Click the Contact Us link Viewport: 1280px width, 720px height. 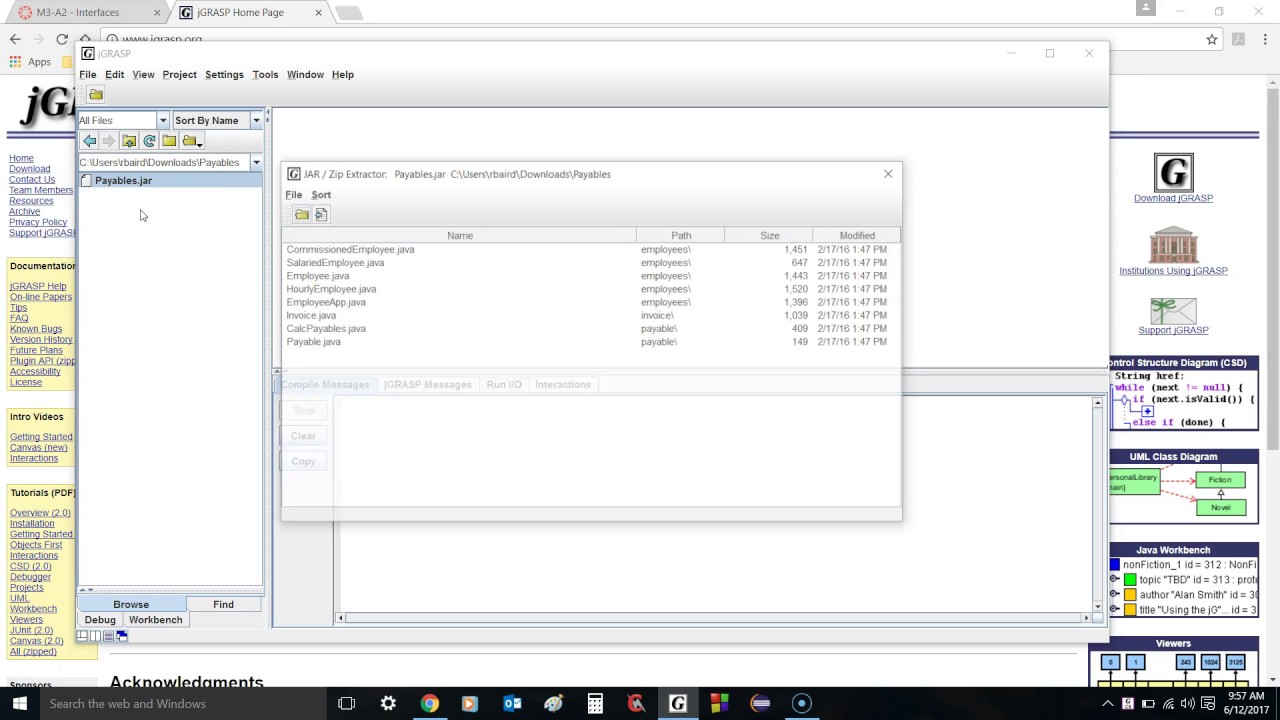click(32, 180)
